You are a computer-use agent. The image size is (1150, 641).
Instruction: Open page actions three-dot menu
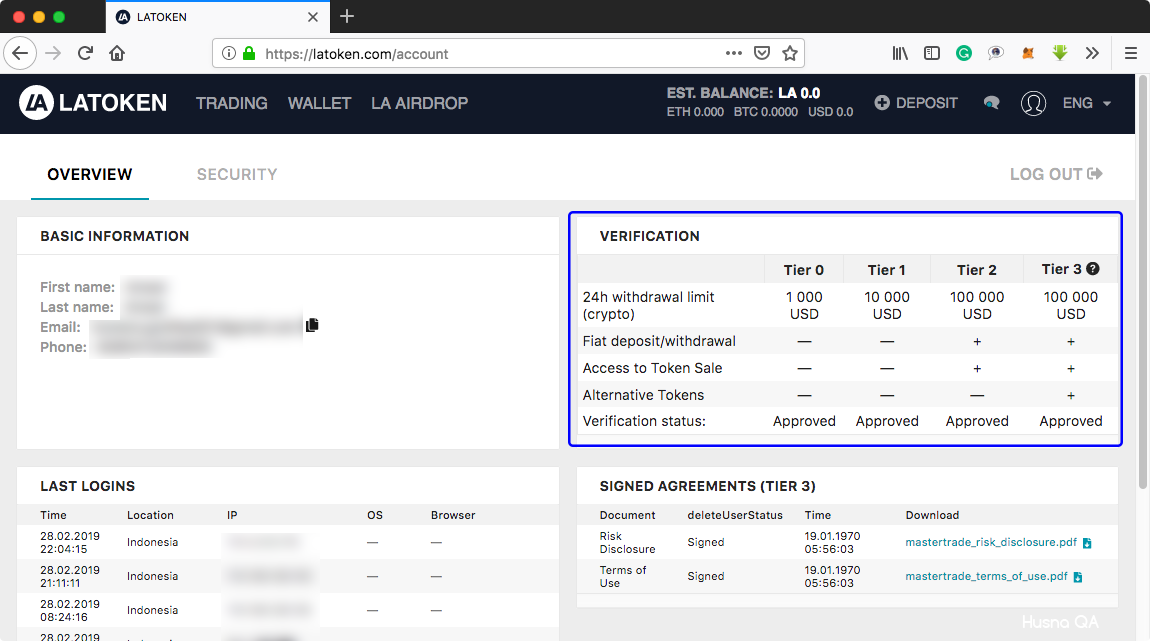[x=733, y=54]
